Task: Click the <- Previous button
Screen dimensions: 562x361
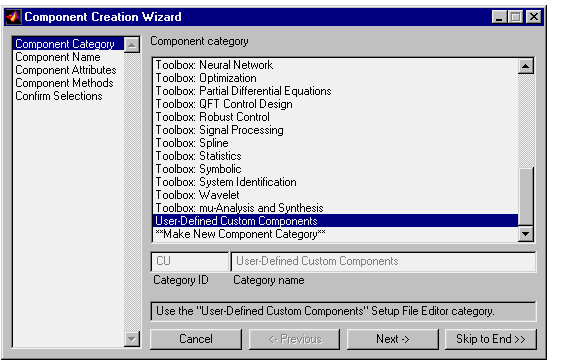Action: click(x=295, y=339)
